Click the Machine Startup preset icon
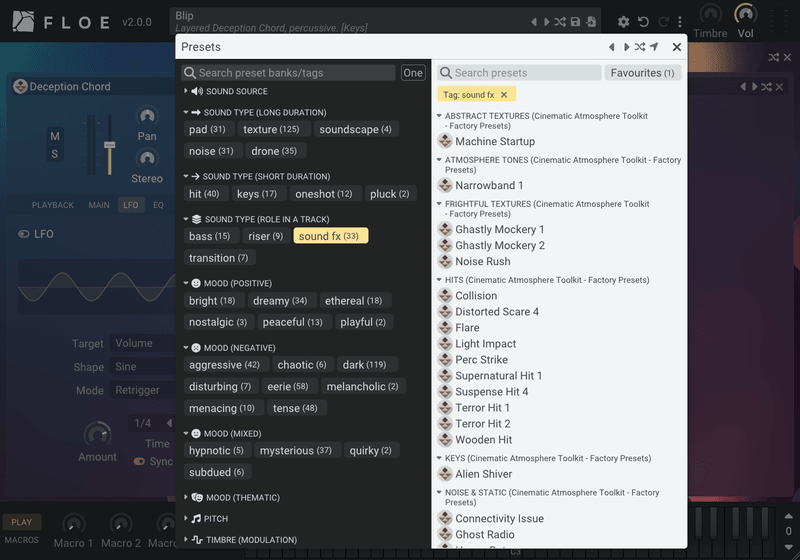This screenshot has width=800, height=560. pos(445,141)
